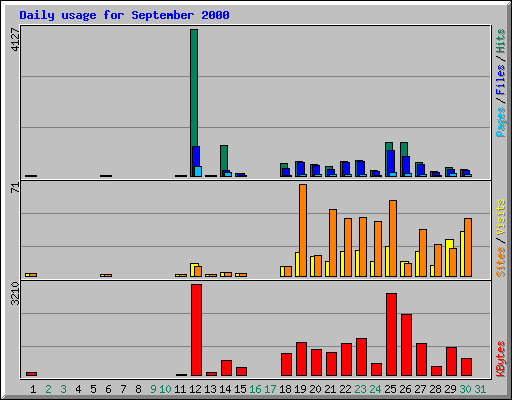Screen dimensions: 512x400
Task: Click green day label 3 on x-axis
Action: pyautogui.click(x=63, y=389)
